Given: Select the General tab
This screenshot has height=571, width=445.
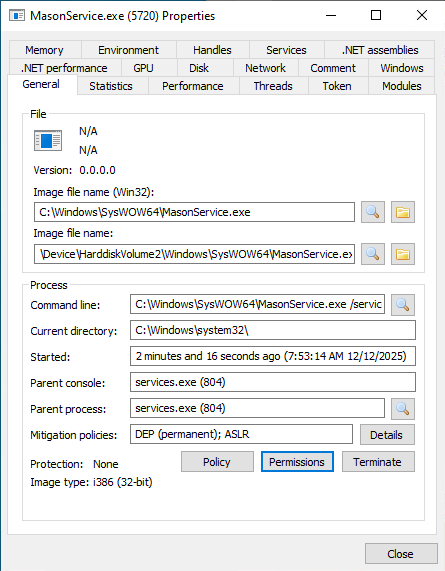Looking at the screenshot, I should 41,84.
